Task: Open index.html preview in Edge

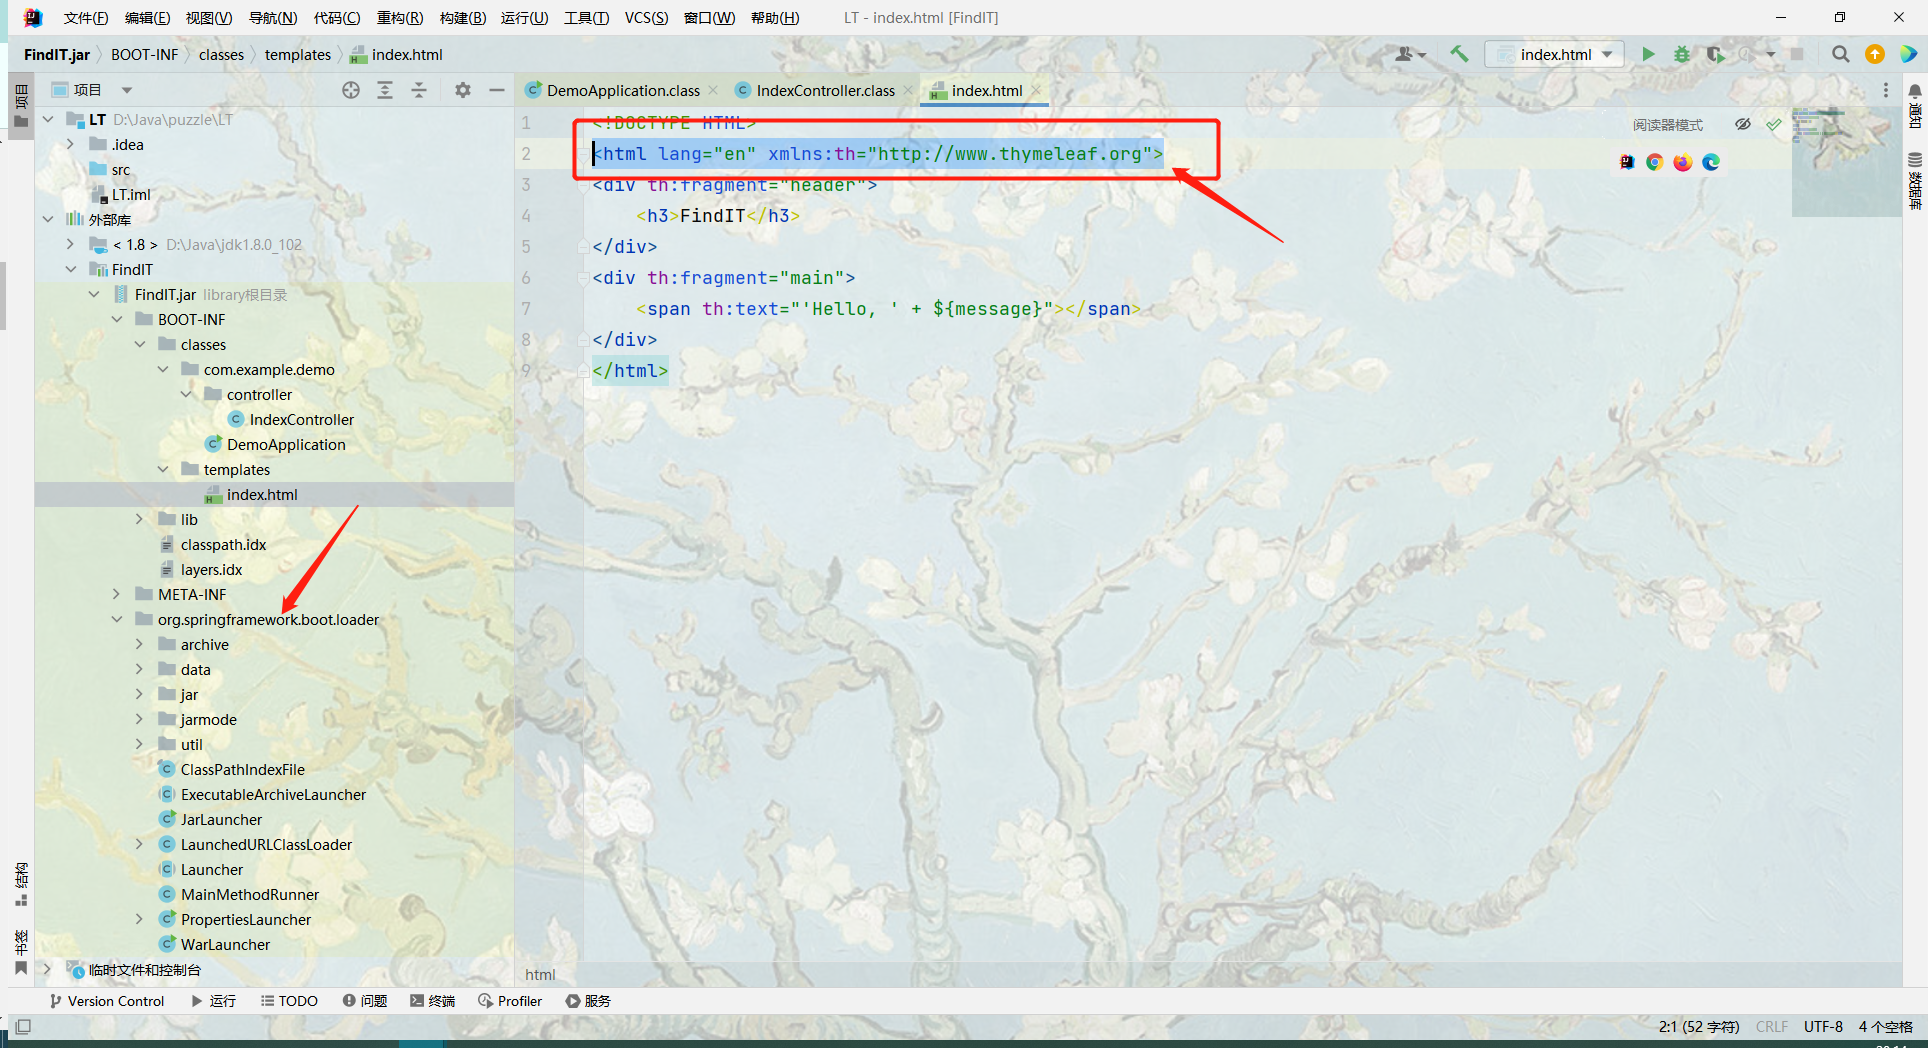Action: [1711, 162]
